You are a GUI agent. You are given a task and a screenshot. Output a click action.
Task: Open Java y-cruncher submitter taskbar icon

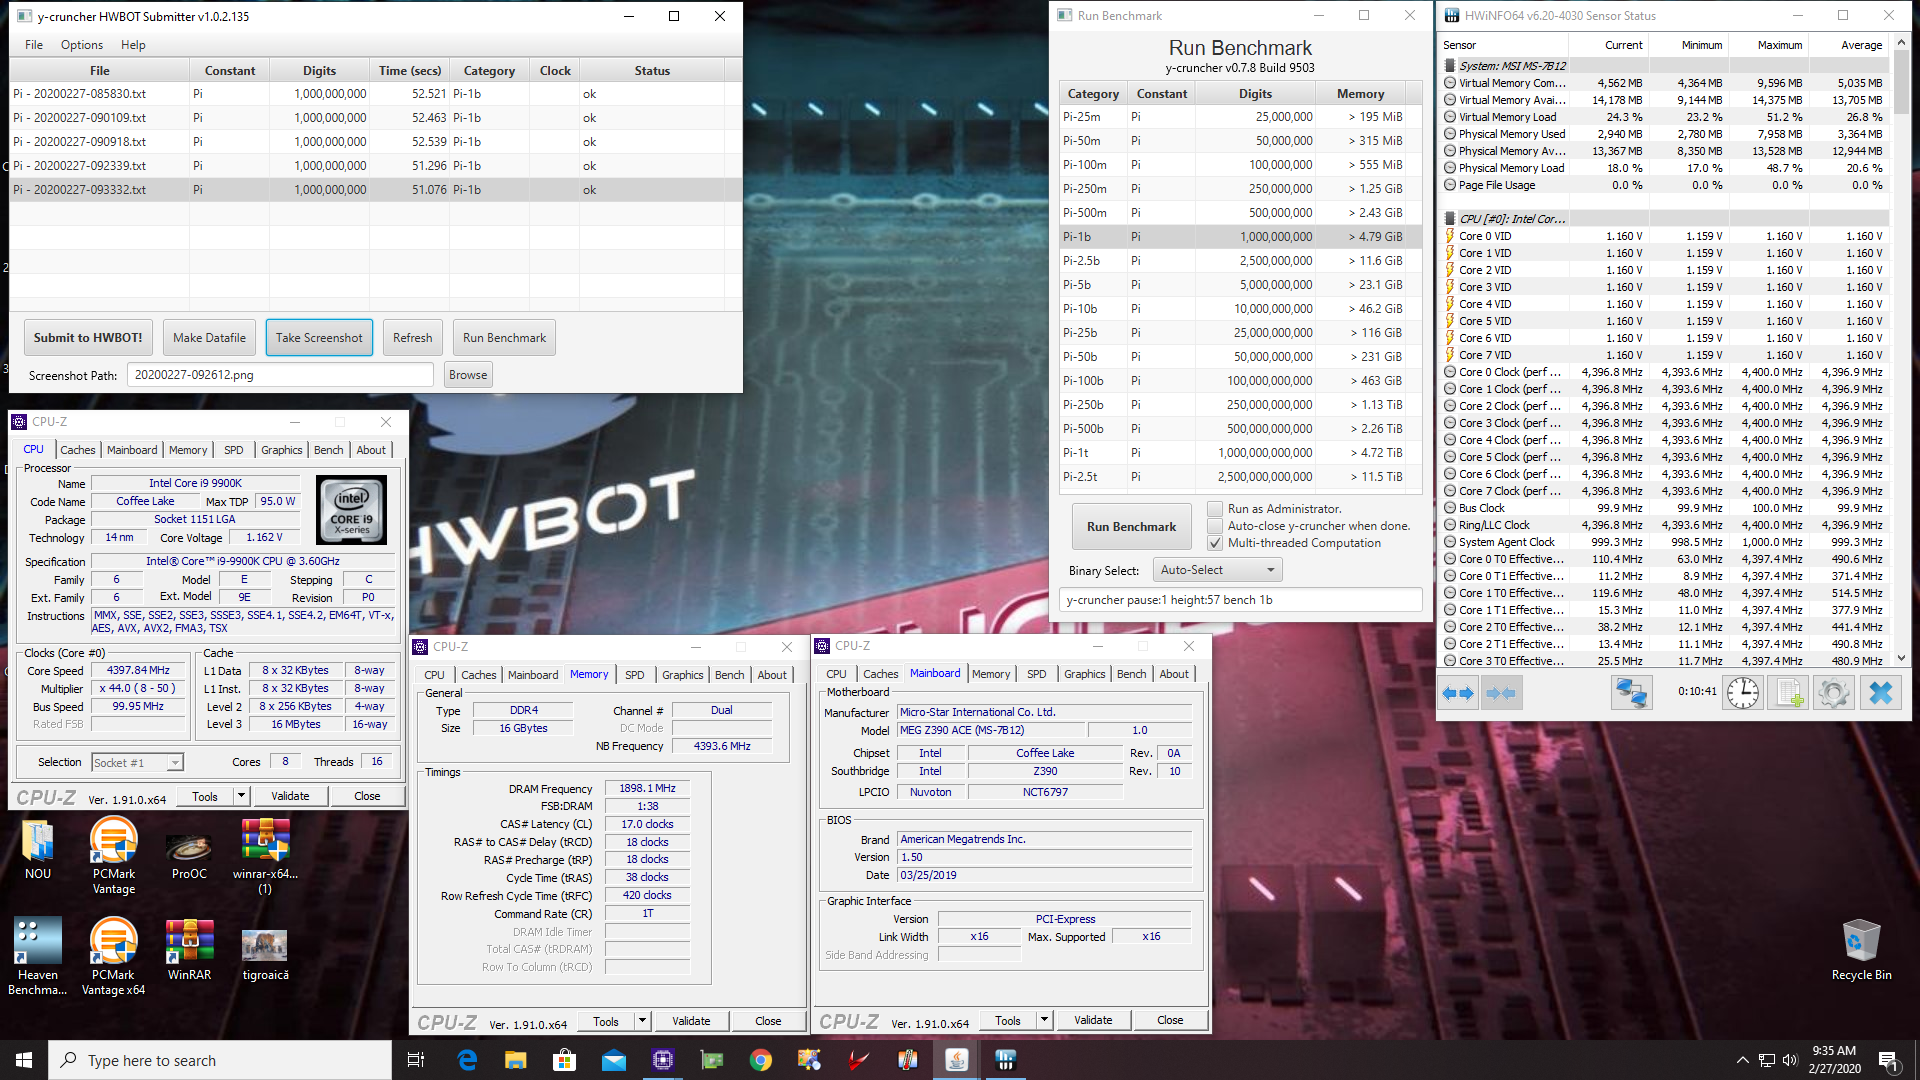point(957,1060)
